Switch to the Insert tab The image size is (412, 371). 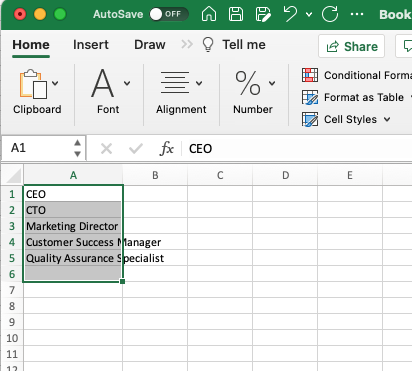[91, 45]
